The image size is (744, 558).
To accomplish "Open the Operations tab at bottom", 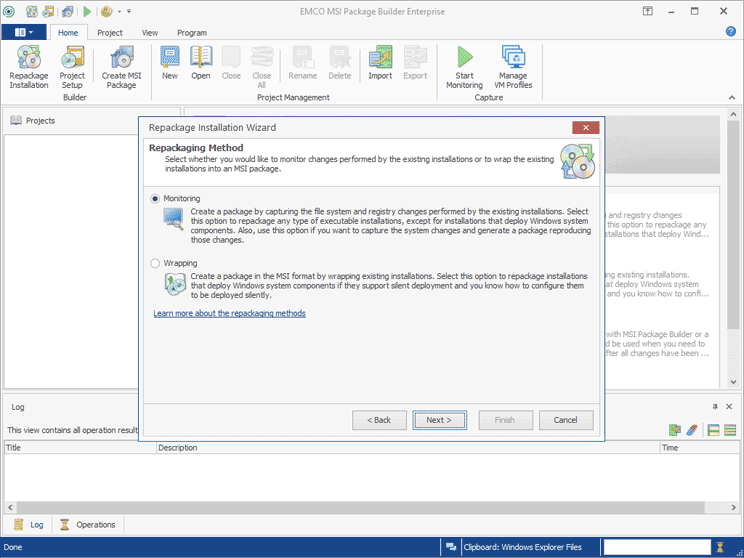I will 88,524.
